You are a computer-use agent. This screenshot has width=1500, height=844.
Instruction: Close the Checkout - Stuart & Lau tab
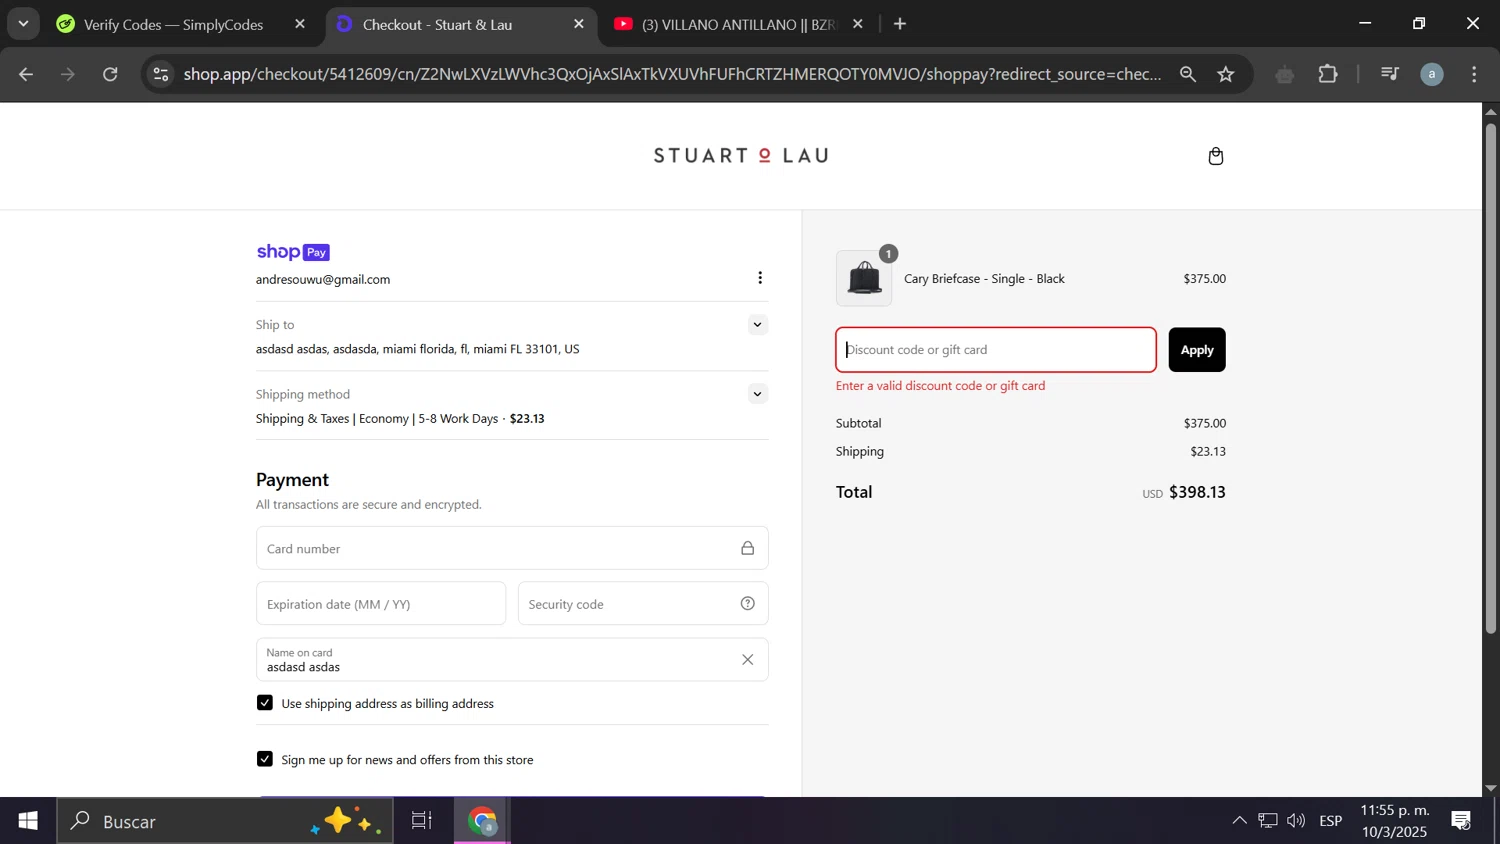[579, 24]
